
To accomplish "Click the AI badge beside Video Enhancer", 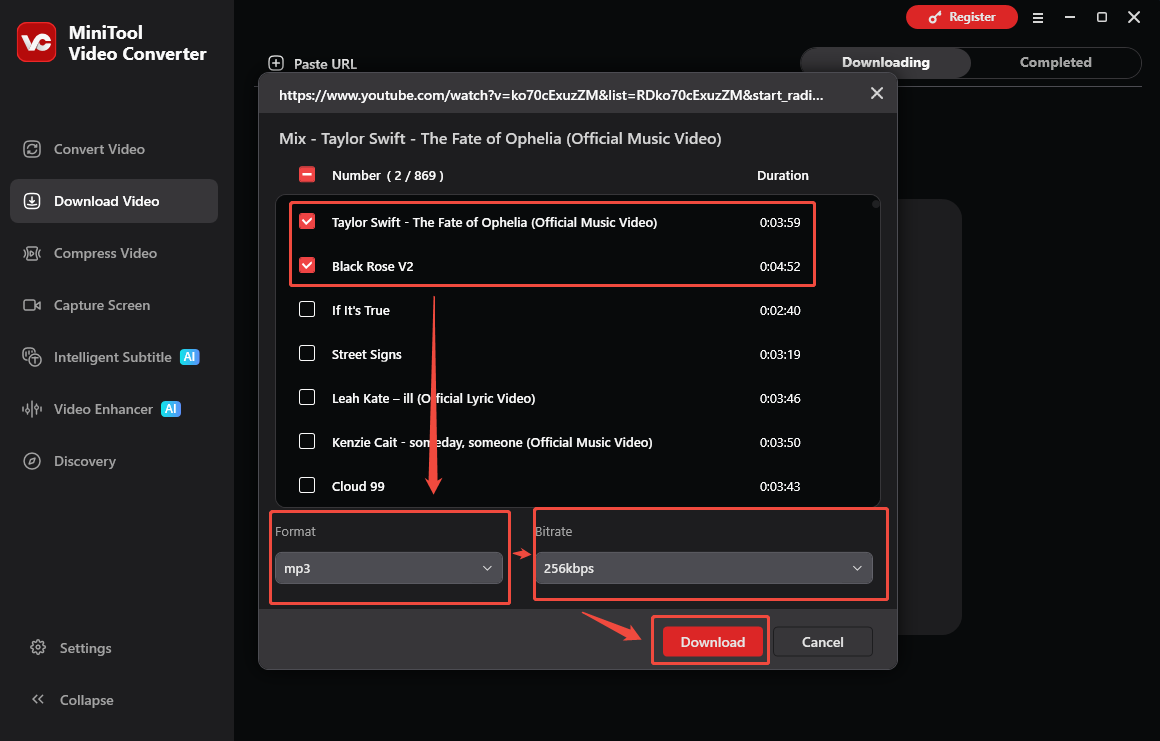I will coord(171,409).
